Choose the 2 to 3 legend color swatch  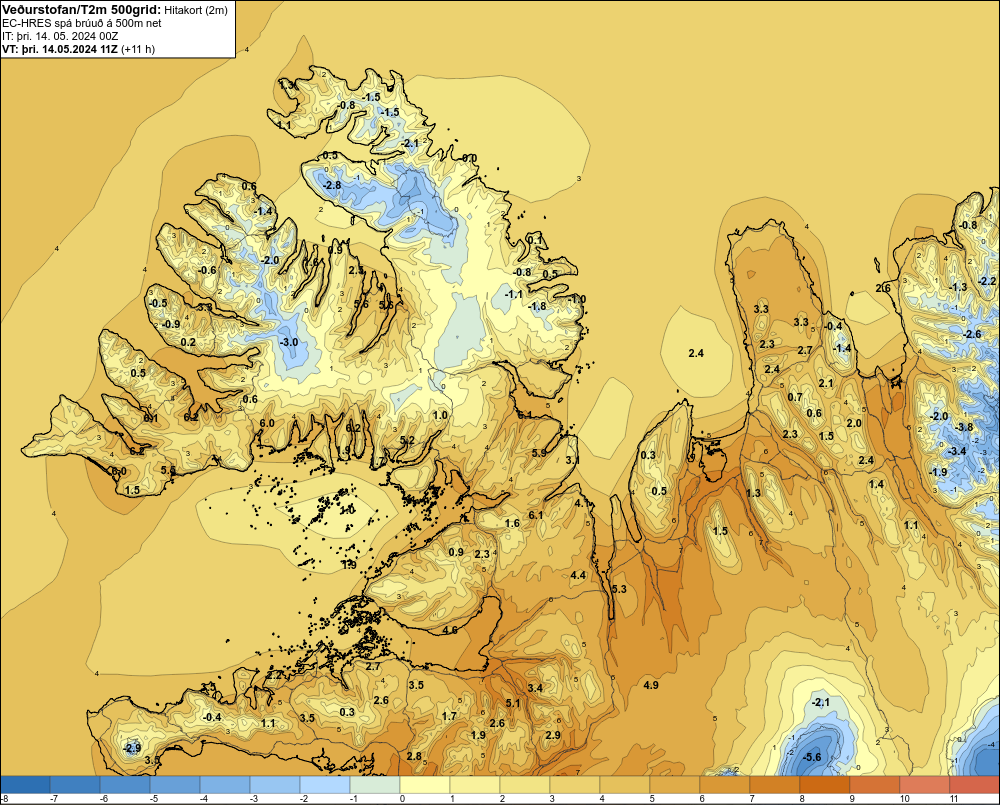[x=526, y=784]
